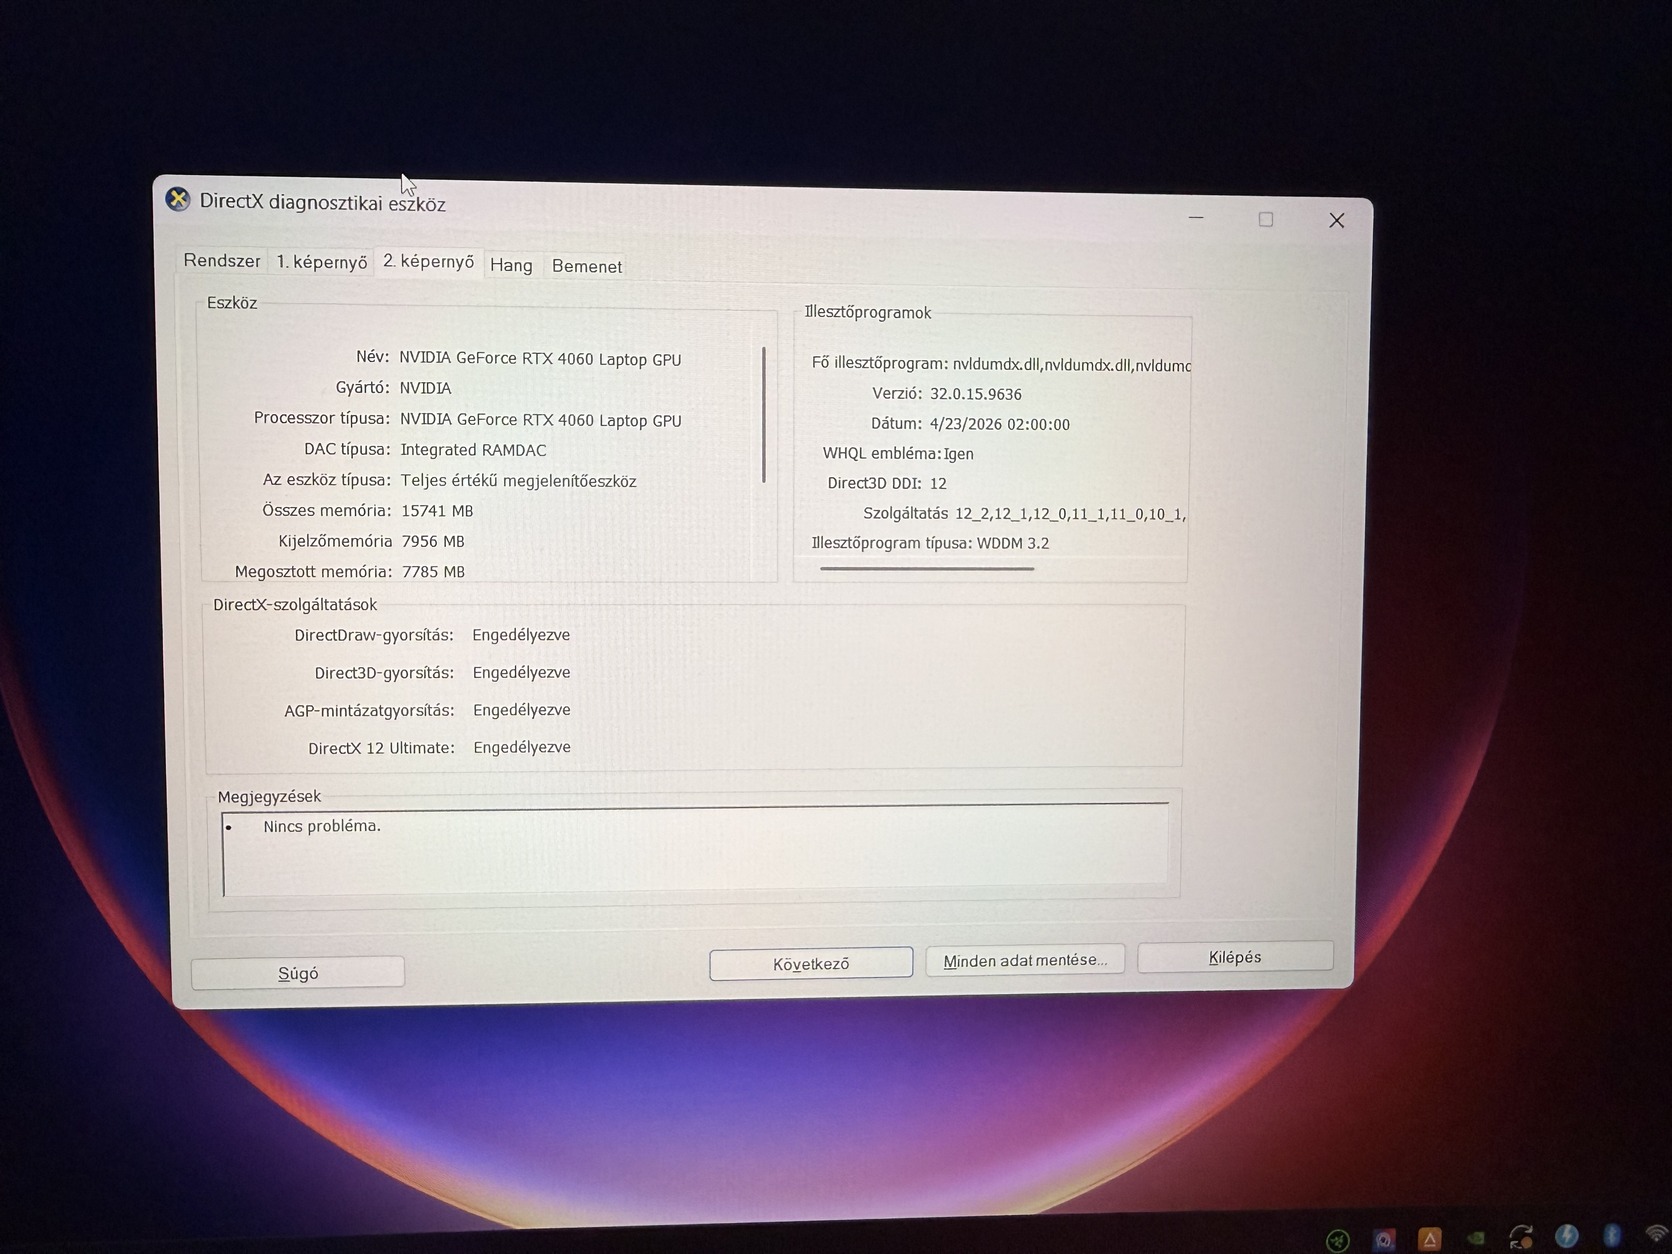Exit using the Kilépés button
Screen dimensions: 1672x1254
(1235, 957)
